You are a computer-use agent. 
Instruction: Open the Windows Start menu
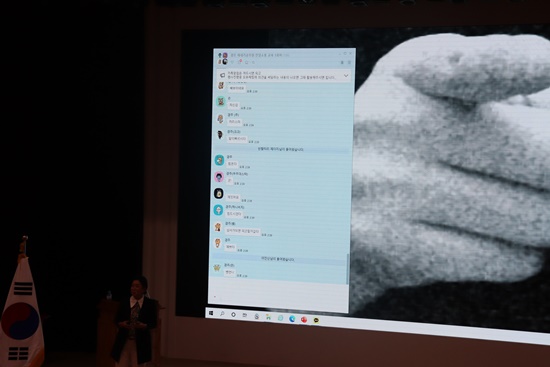[211, 313]
